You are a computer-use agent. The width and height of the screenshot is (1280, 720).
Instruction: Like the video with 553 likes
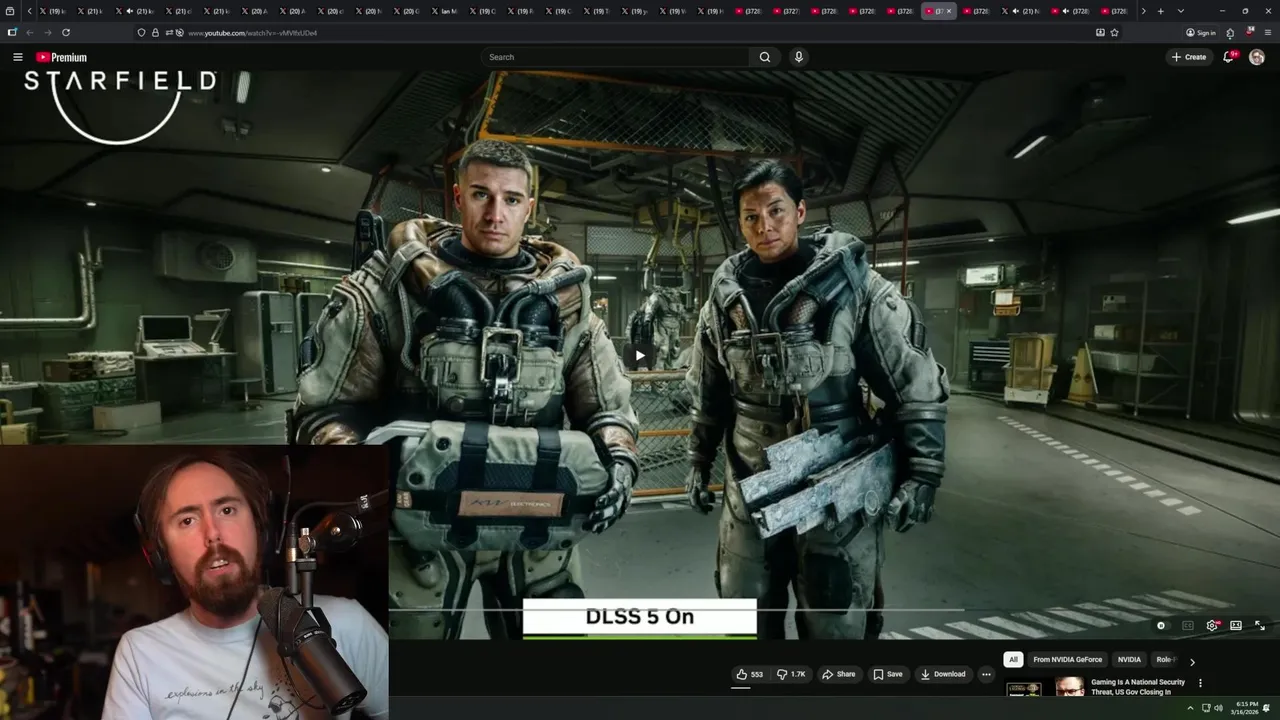click(x=749, y=674)
